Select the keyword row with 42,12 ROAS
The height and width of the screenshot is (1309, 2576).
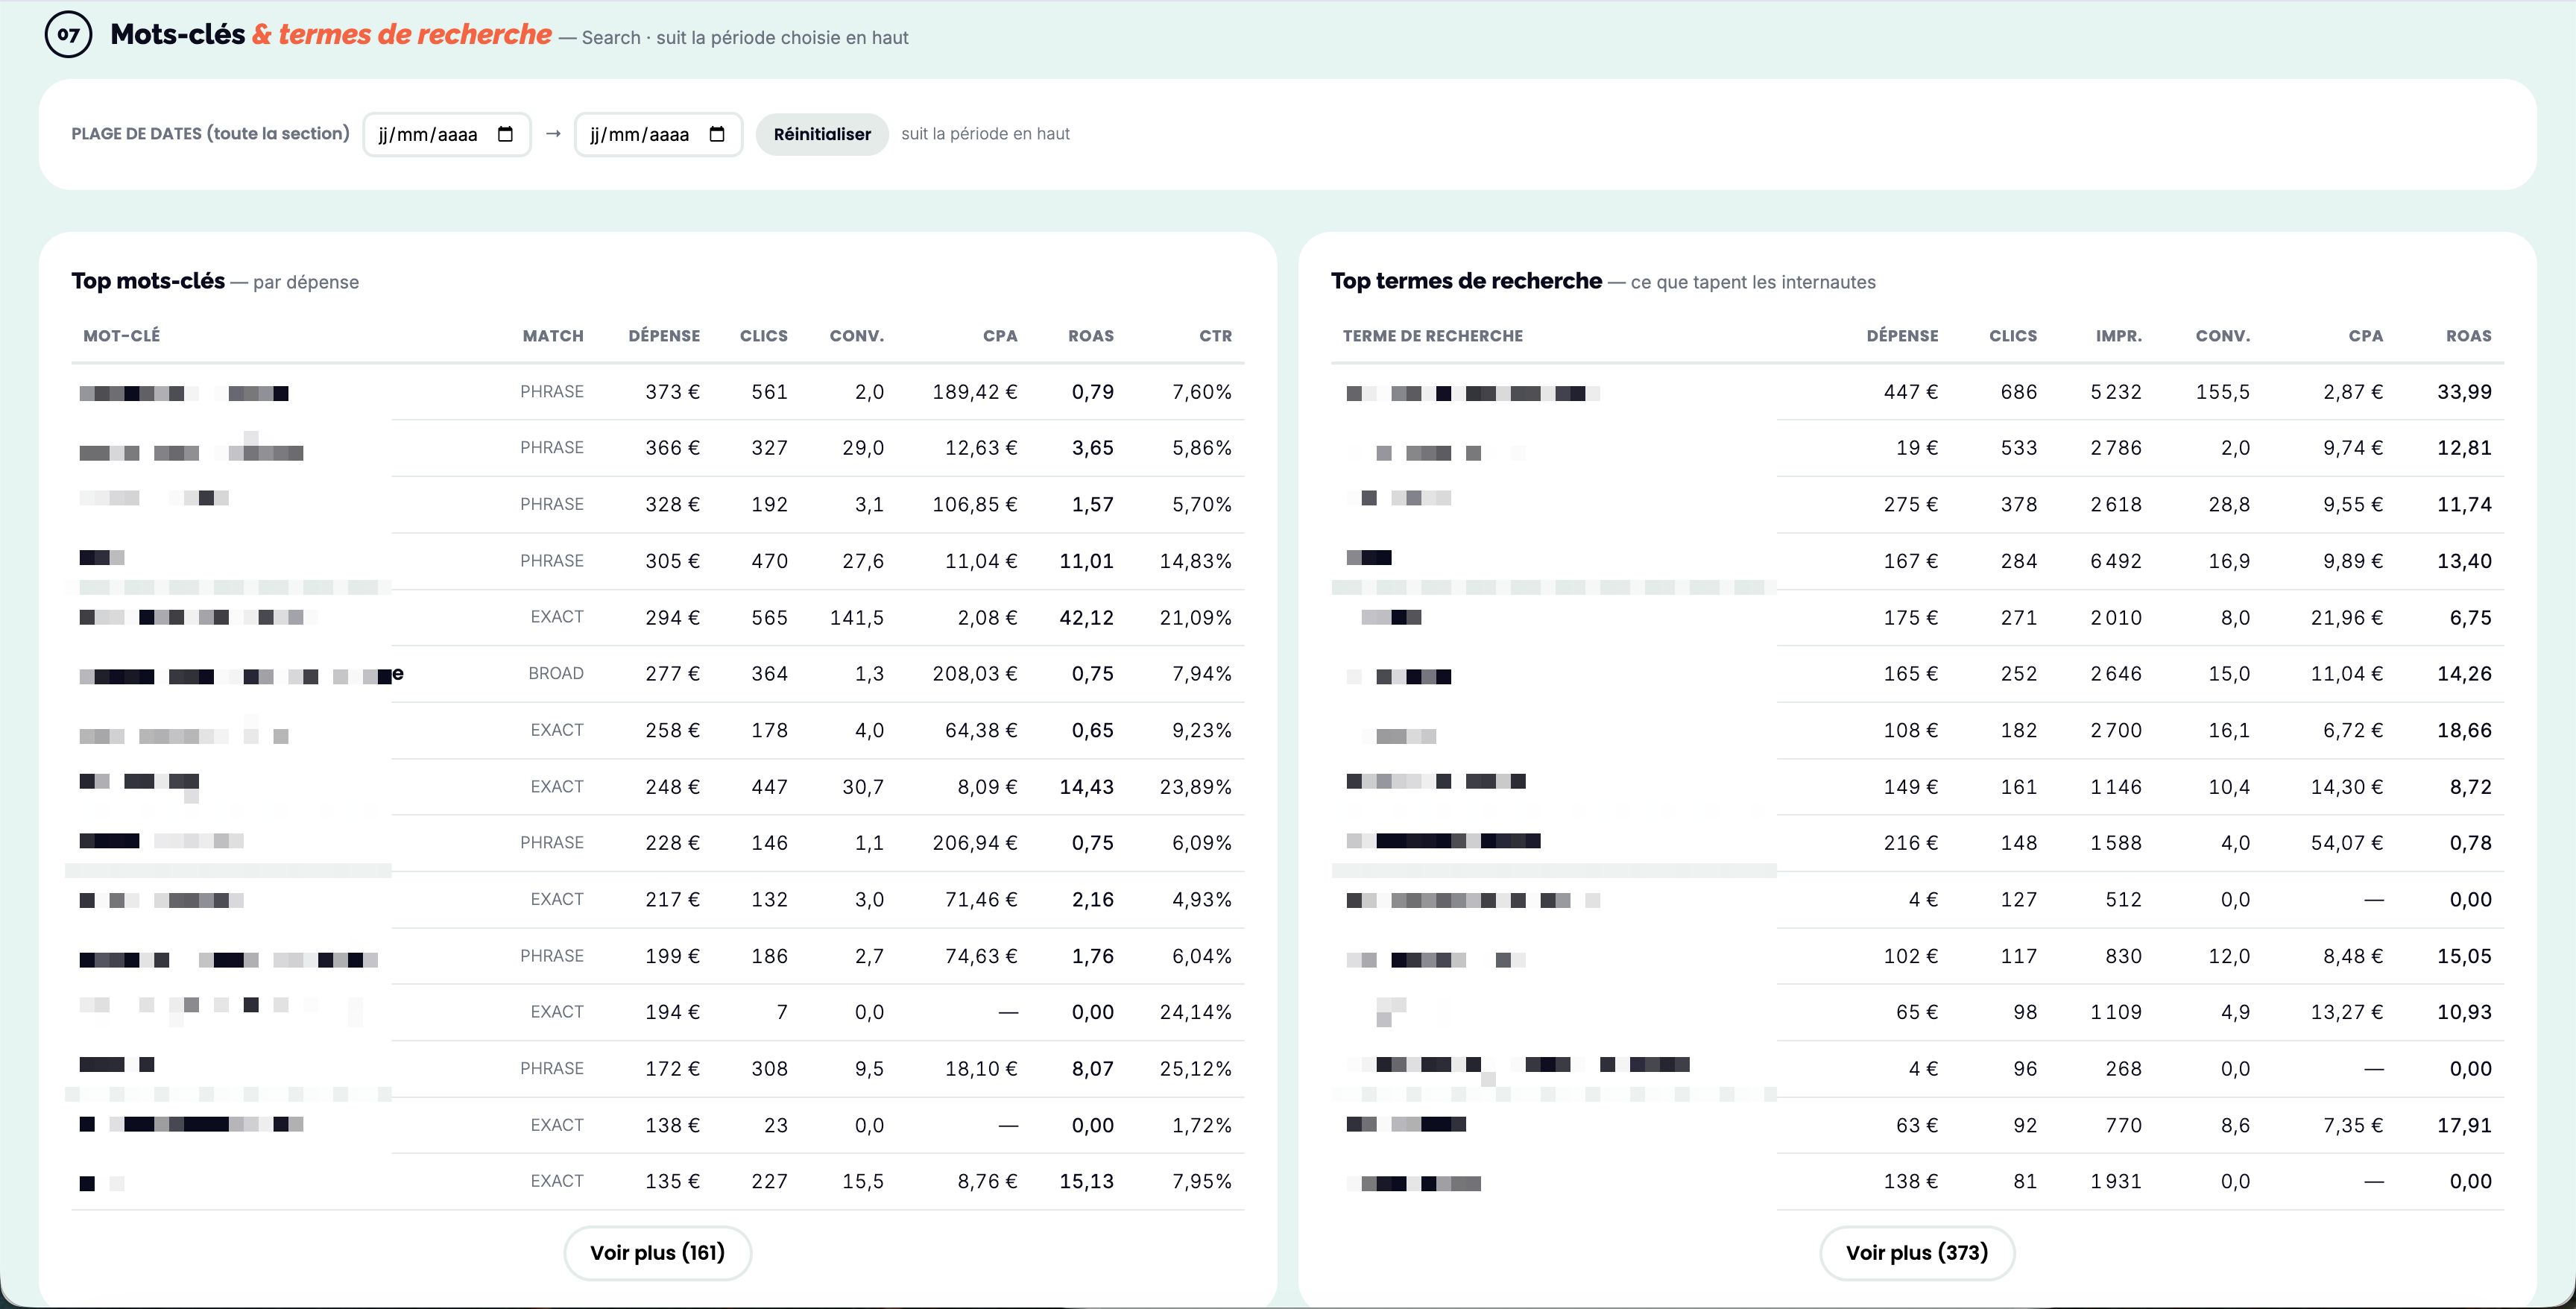coord(657,618)
